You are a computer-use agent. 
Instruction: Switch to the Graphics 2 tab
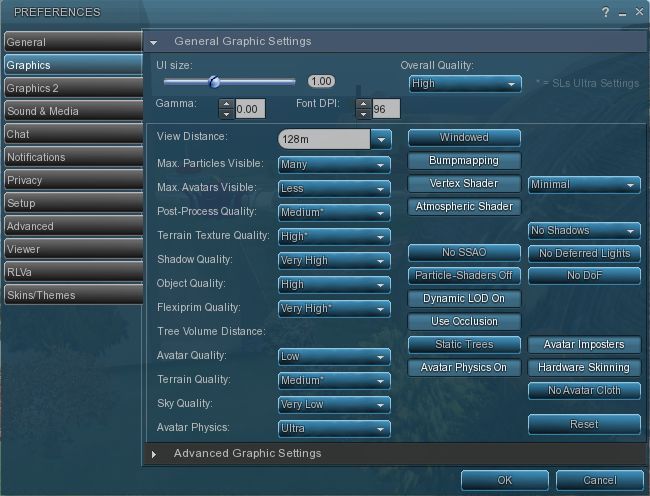click(72, 88)
